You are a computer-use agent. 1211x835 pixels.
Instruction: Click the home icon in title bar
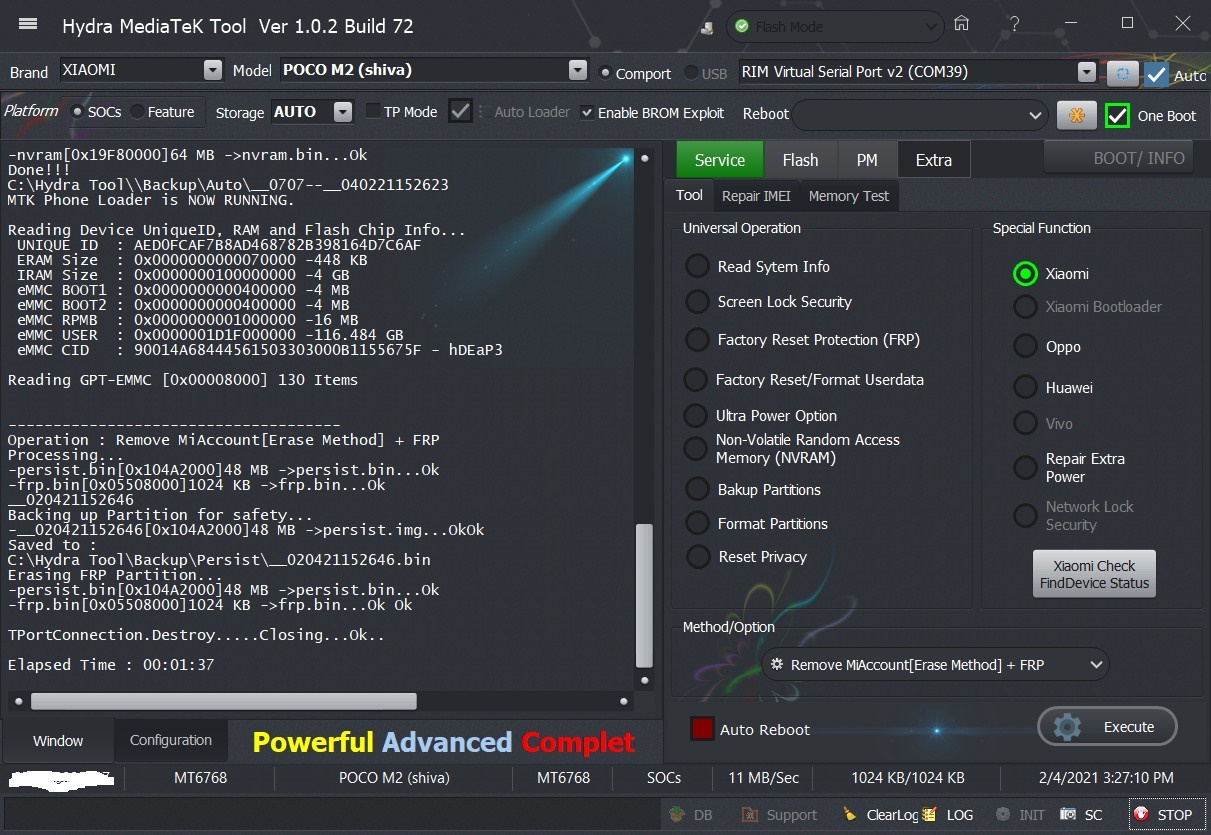pos(961,23)
